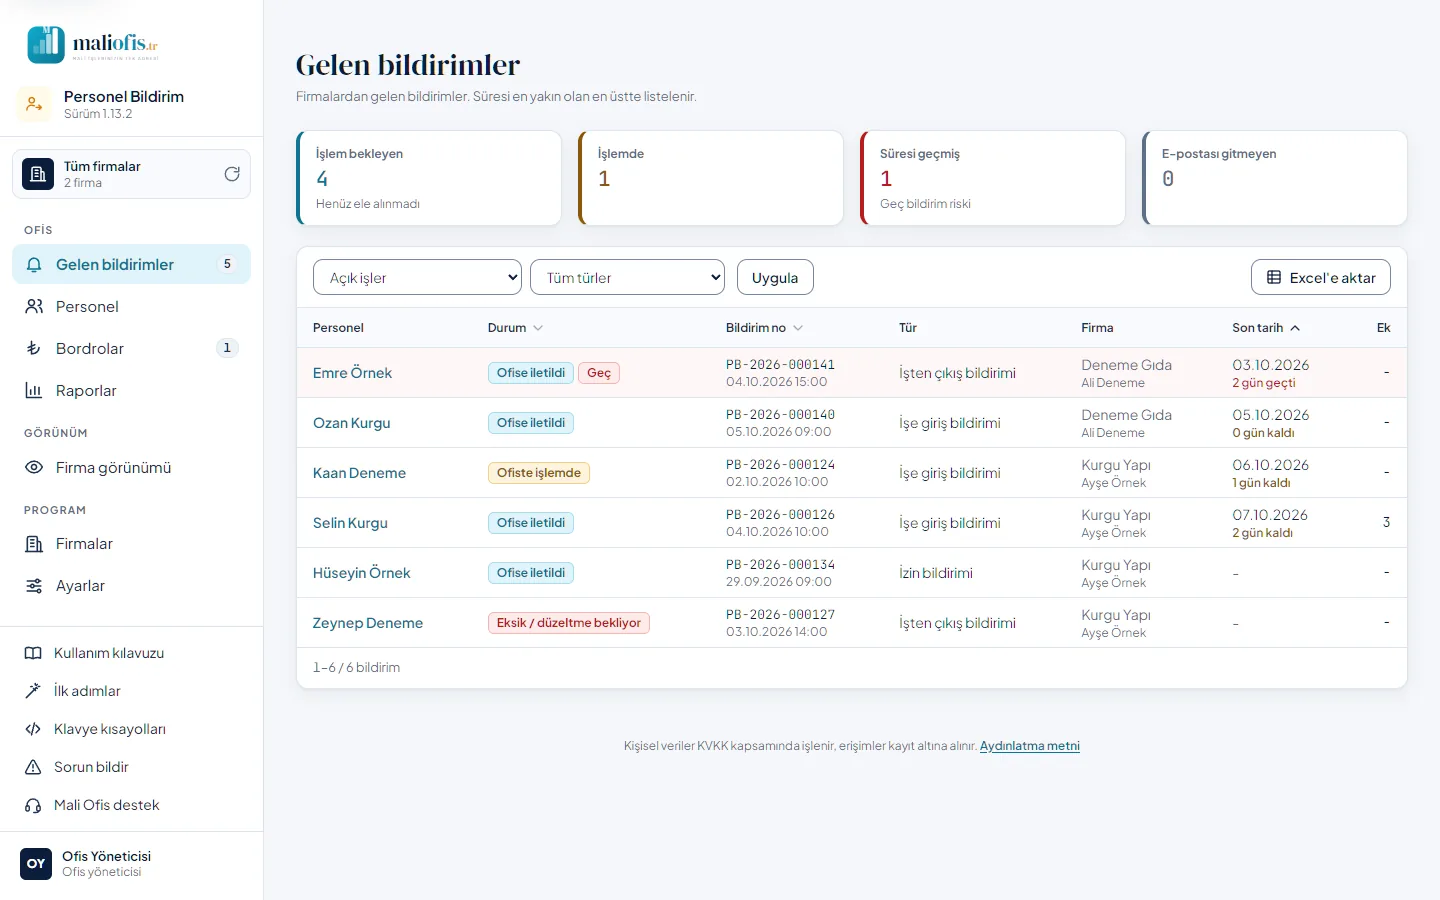Open Bordrolar in the sidebar
The height and width of the screenshot is (900, 1440).
[131, 349]
